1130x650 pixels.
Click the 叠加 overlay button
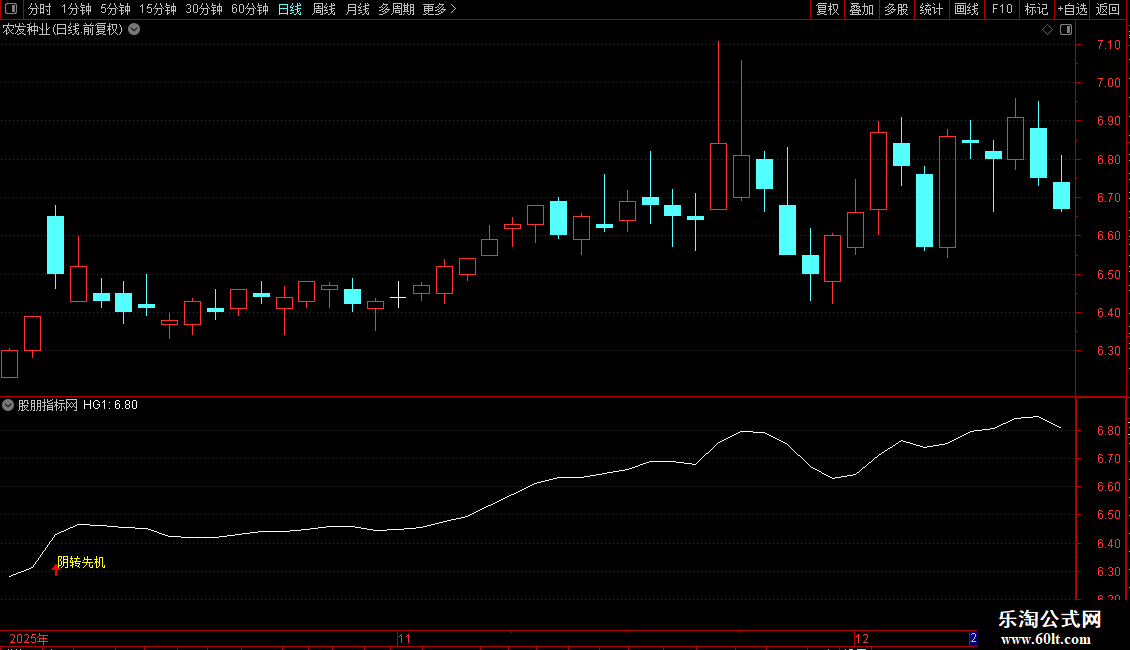(861, 9)
